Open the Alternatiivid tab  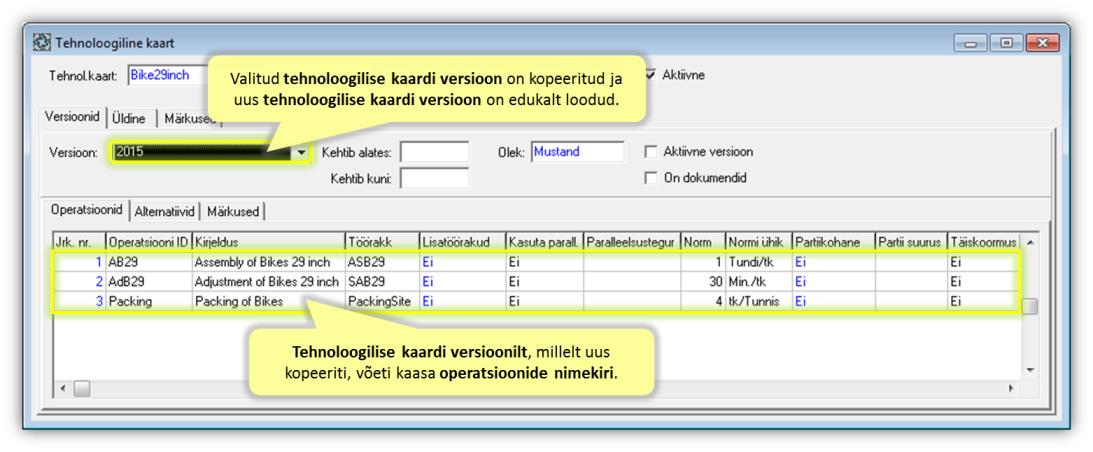point(165,211)
